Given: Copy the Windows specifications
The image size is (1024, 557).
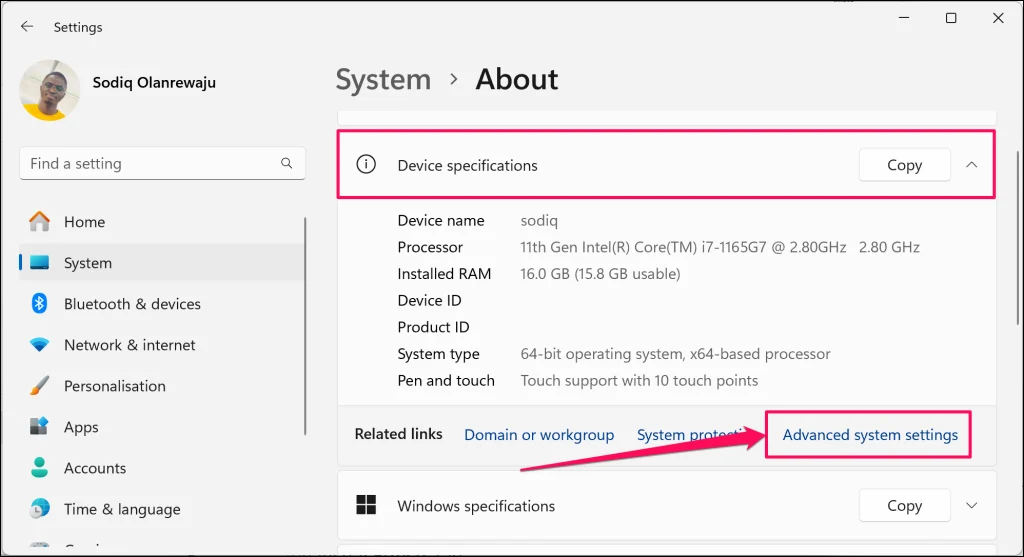Looking at the screenshot, I should (x=904, y=506).
